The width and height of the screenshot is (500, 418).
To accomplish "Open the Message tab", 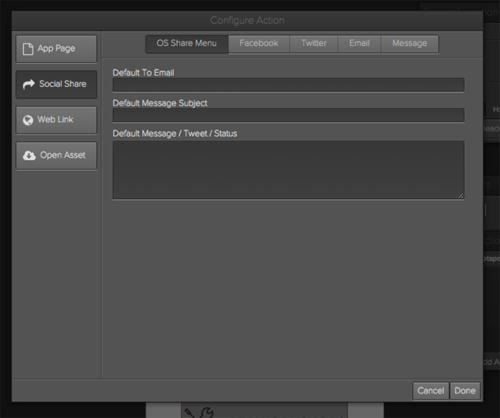I will point(410,44).
